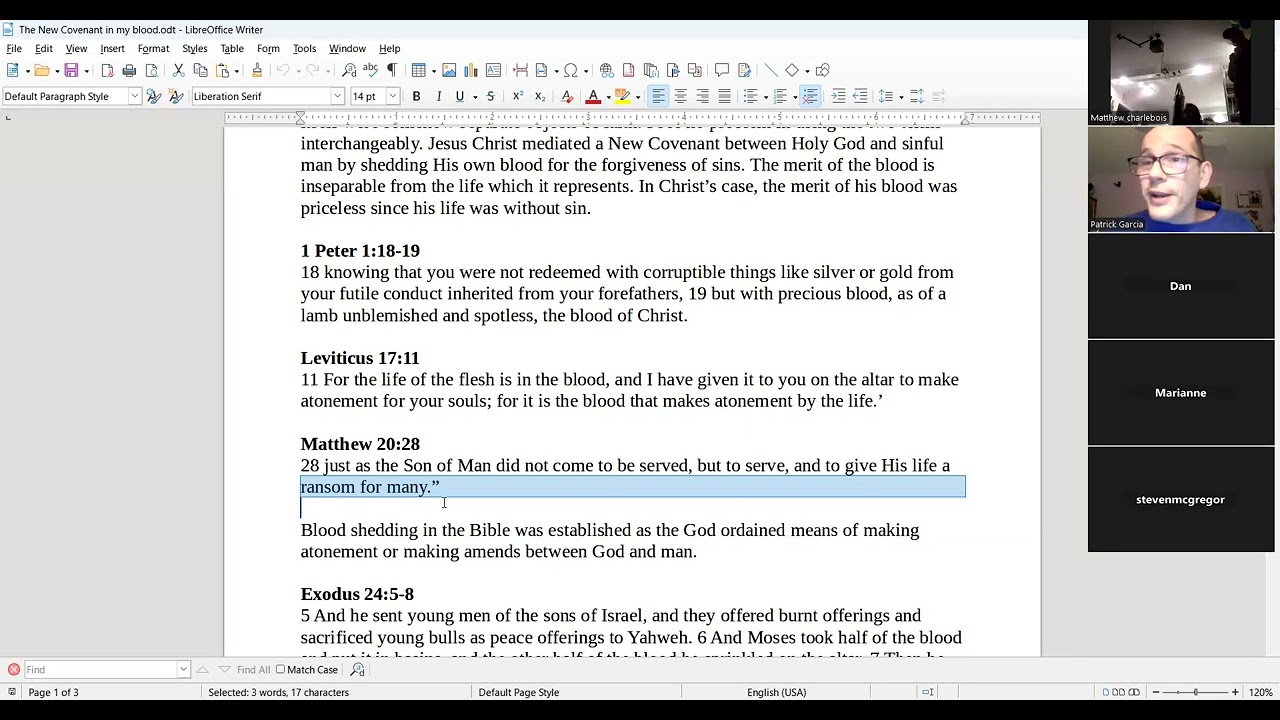Click the Spelling check icon

(x=370, y=70)
